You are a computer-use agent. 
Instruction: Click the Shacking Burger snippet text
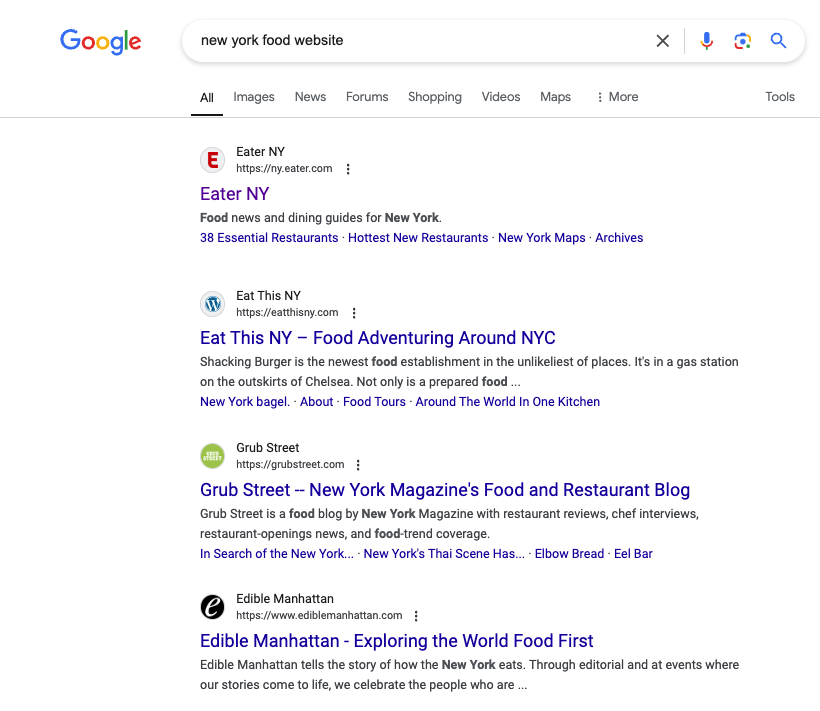[x=469, y=372]
